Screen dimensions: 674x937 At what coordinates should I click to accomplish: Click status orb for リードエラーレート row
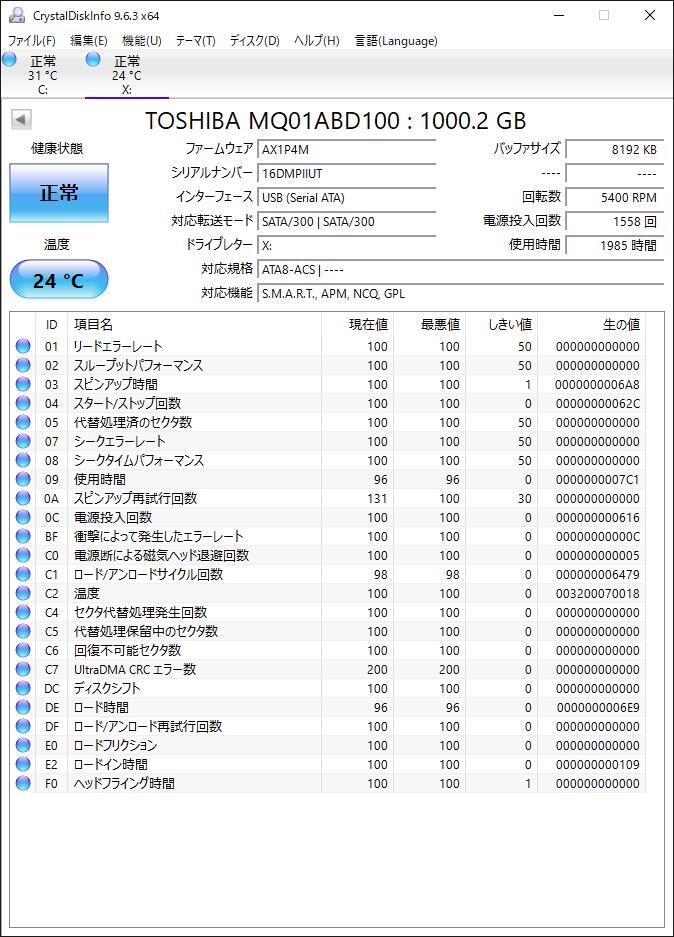tap(23, 346)
